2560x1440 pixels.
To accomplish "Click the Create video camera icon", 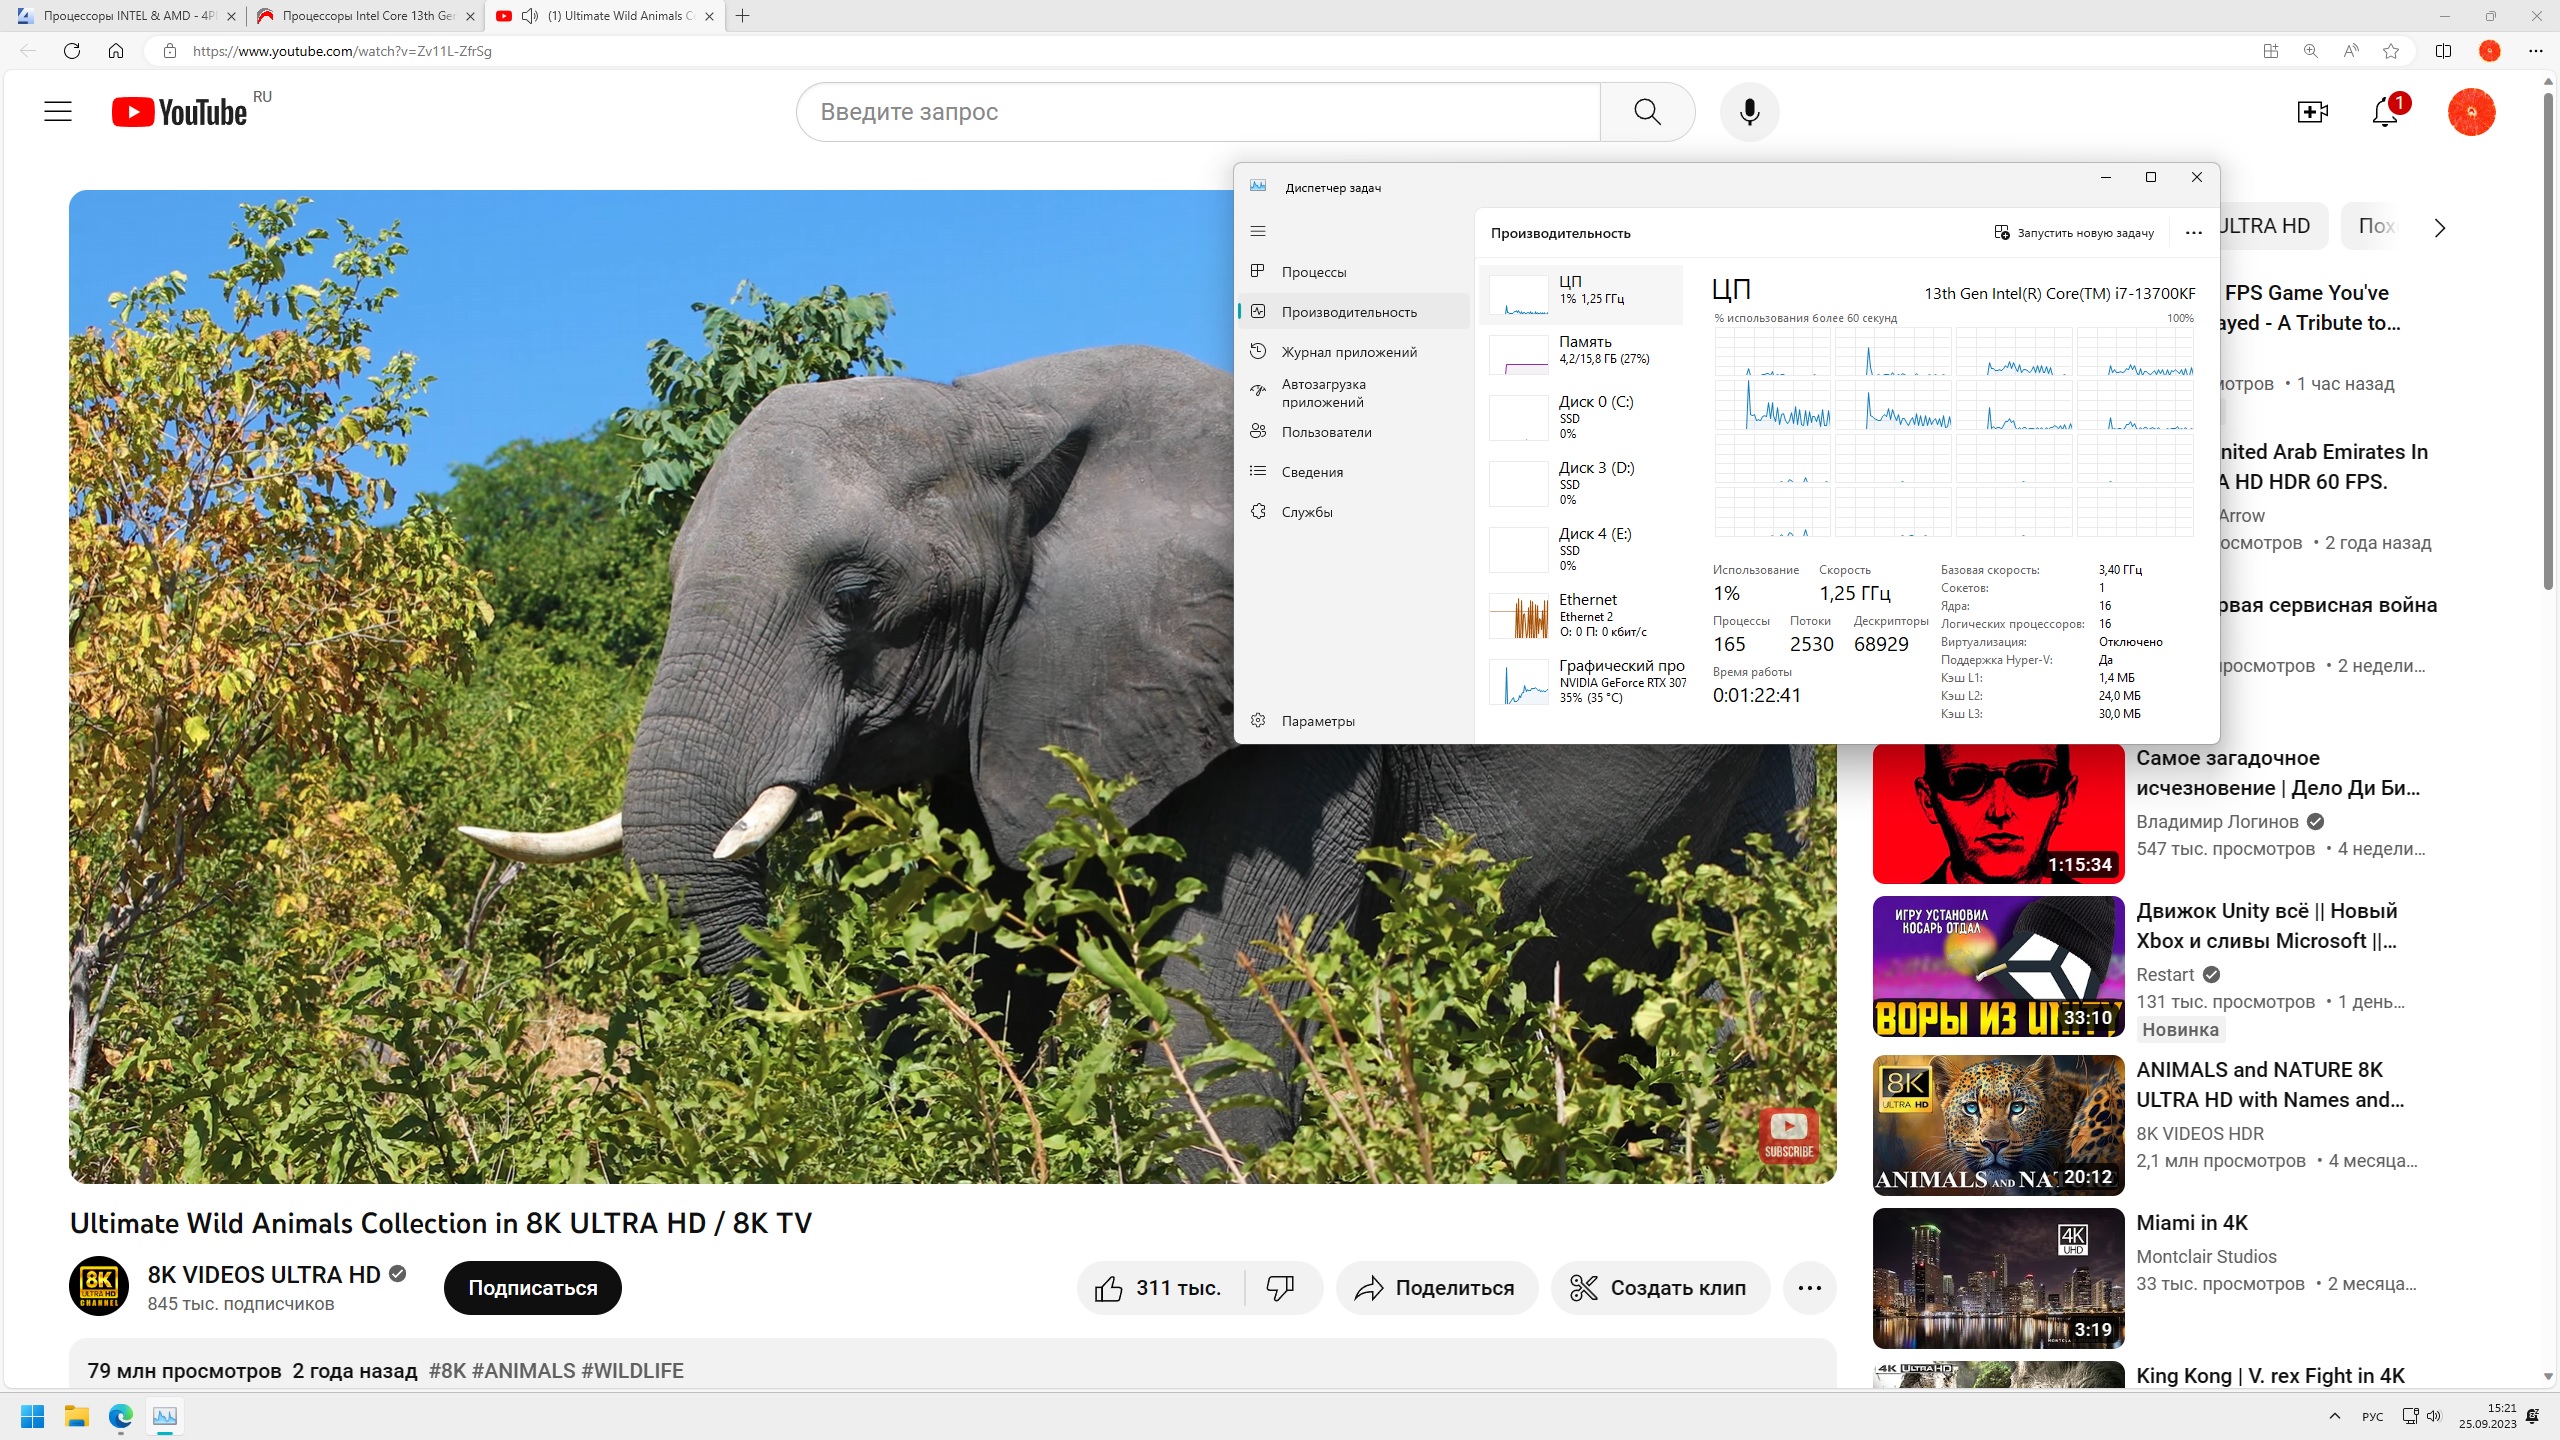I will pos(2312,112).
